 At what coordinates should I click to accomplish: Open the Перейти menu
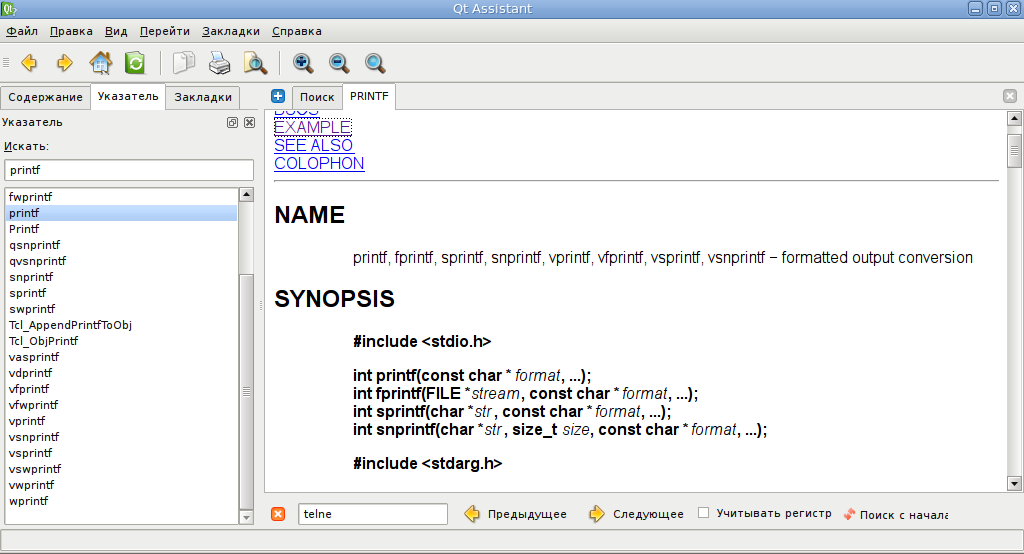click(x=165, y=31)
